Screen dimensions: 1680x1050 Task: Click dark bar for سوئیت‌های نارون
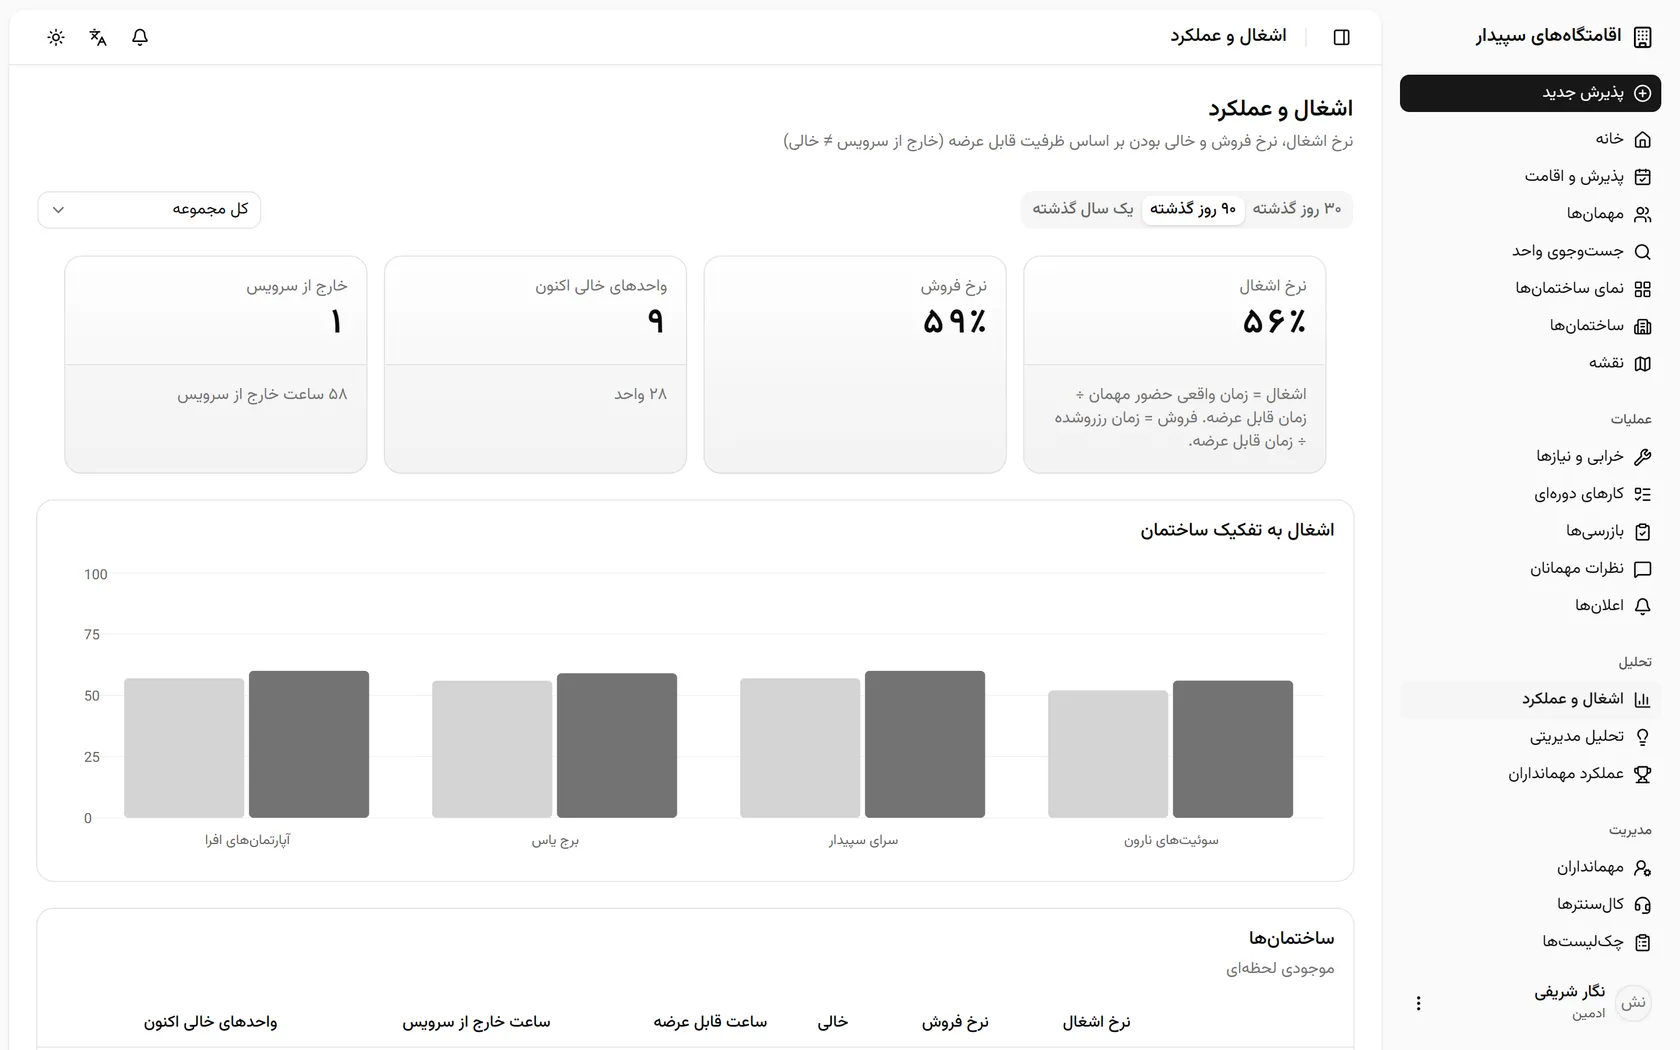(1233, 749)
